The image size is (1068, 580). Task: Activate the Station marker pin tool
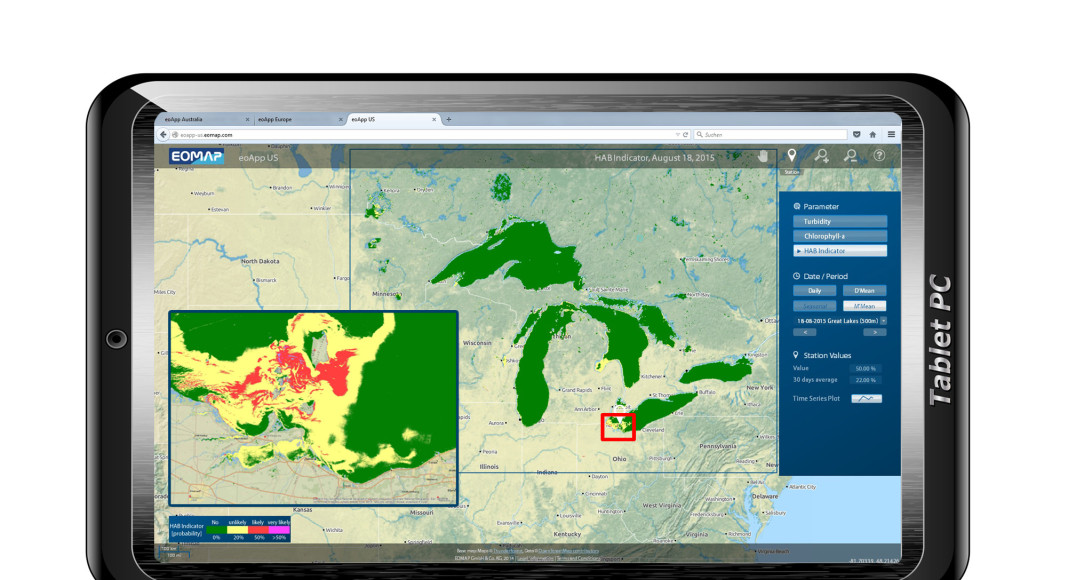[x=791, y=156]
